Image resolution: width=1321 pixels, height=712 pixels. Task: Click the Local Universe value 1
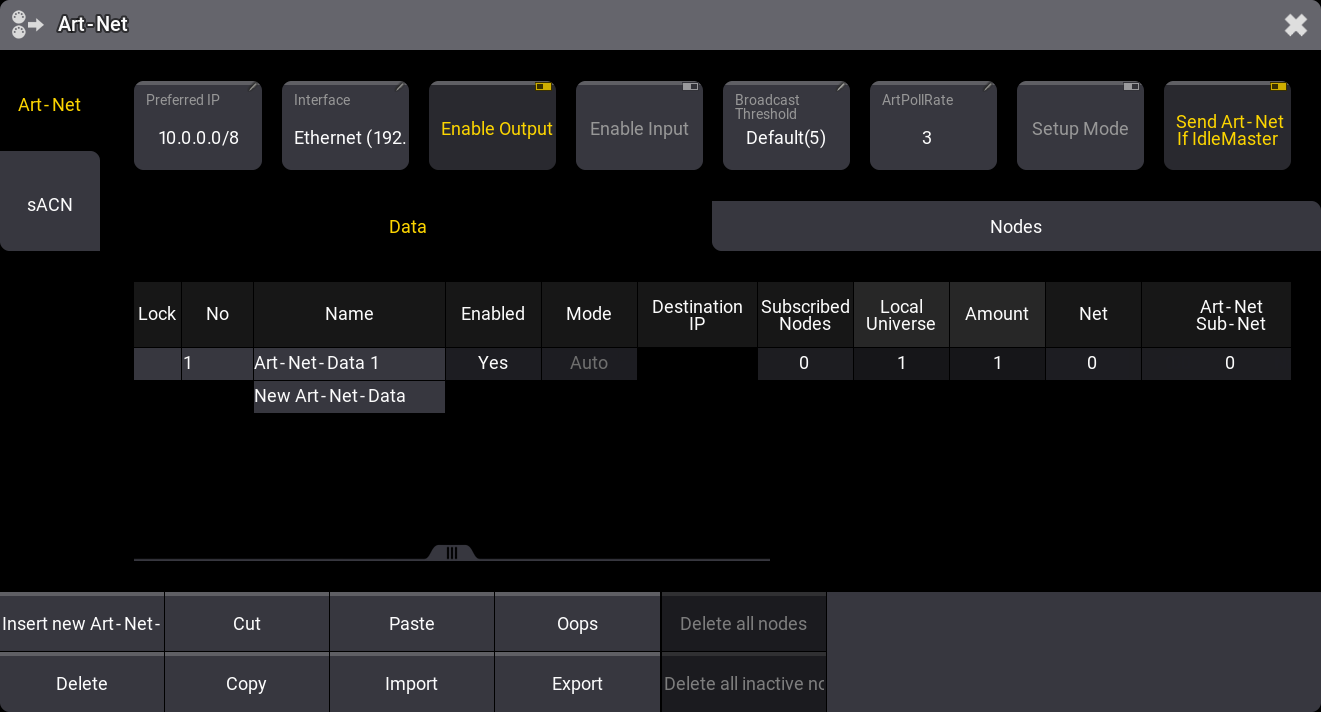pyautogui.click(x=901, y=364)
